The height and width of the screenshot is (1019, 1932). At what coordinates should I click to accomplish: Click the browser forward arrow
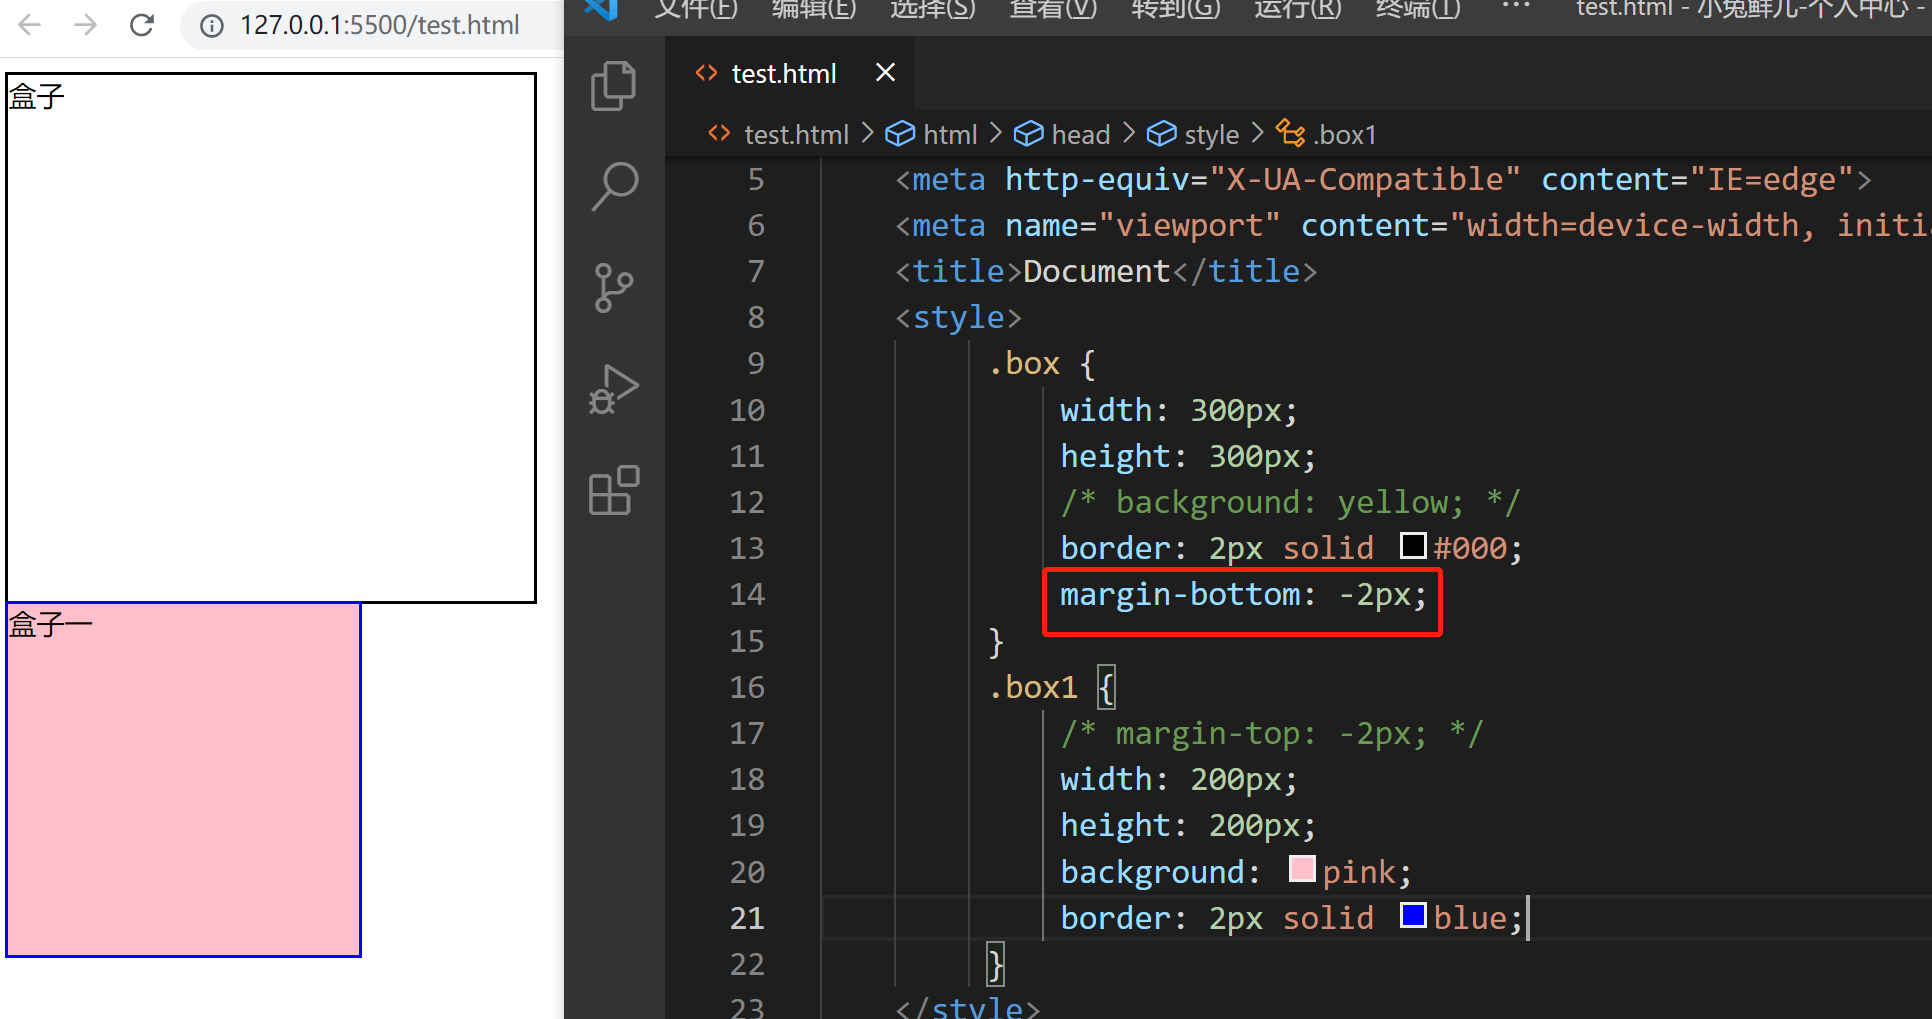click(85, 25)
